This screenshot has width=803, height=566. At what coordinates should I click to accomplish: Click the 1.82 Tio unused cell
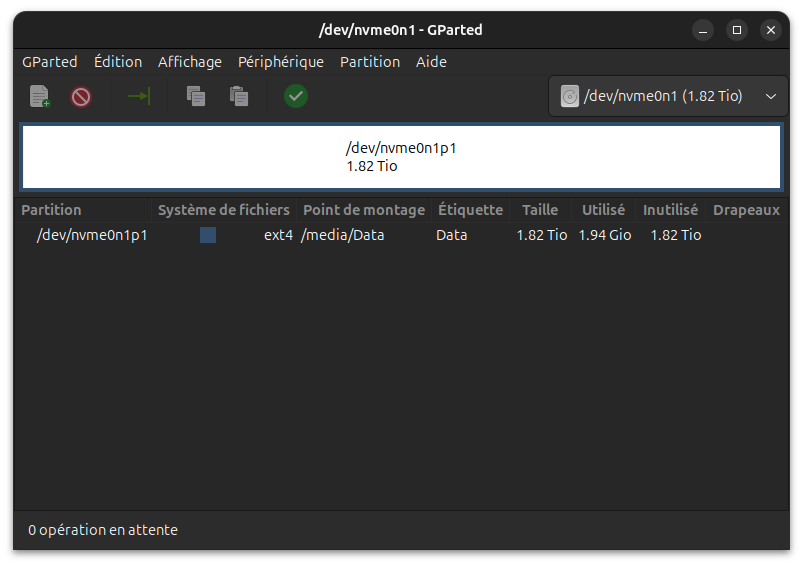click(676, 235)
